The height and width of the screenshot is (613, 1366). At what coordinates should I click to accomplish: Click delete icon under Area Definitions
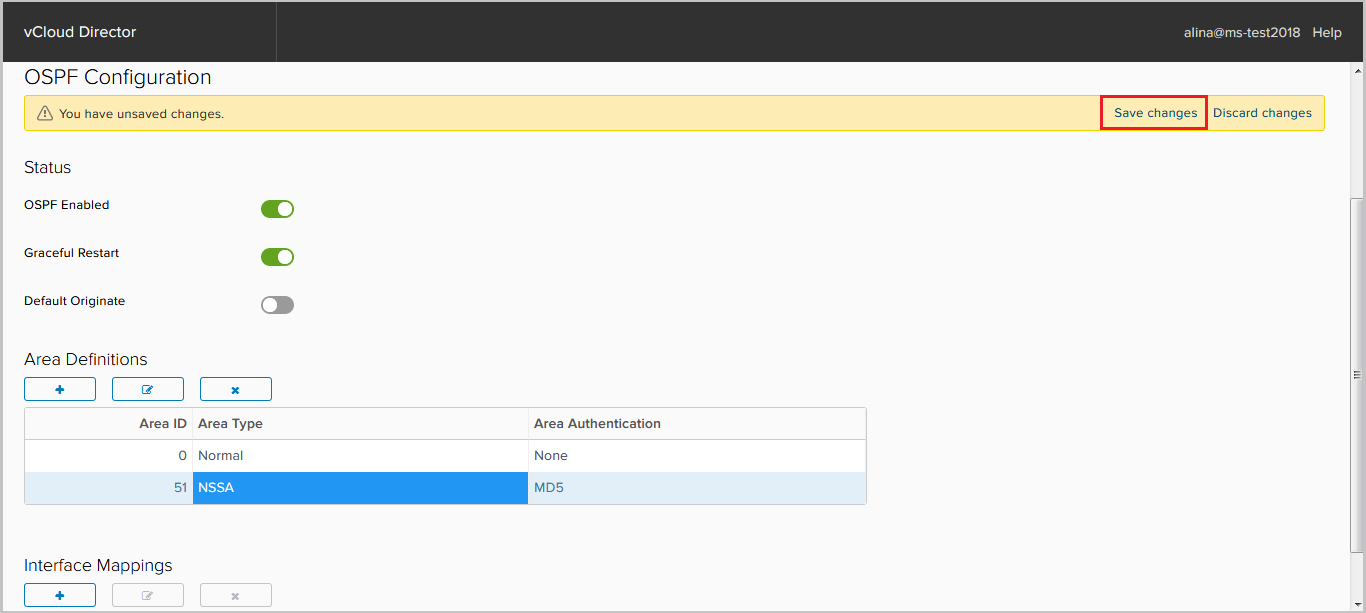236,389
